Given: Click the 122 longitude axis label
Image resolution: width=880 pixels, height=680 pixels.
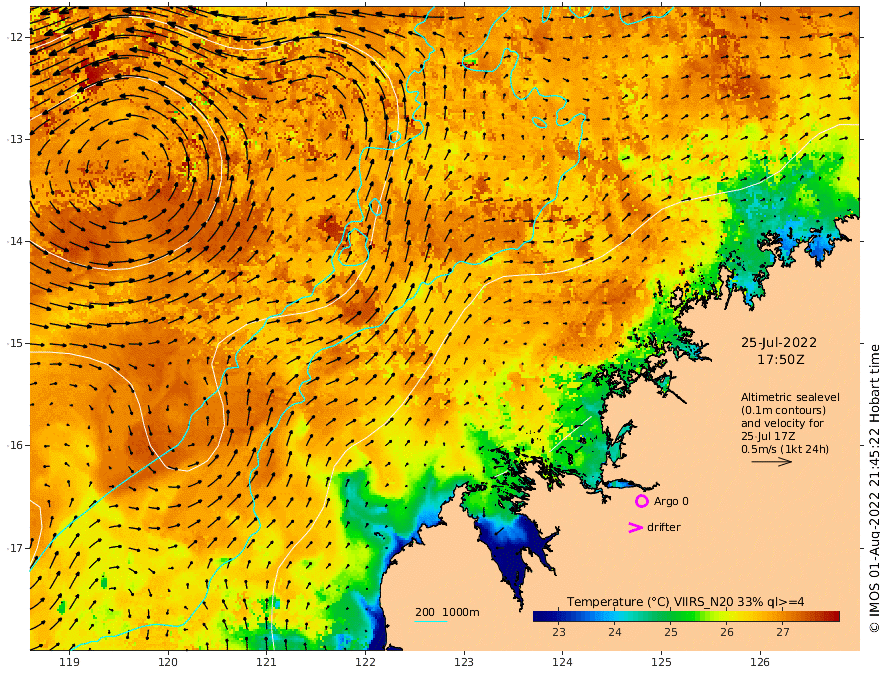Looking at the screenshot, I should click(x=365, y=662).
